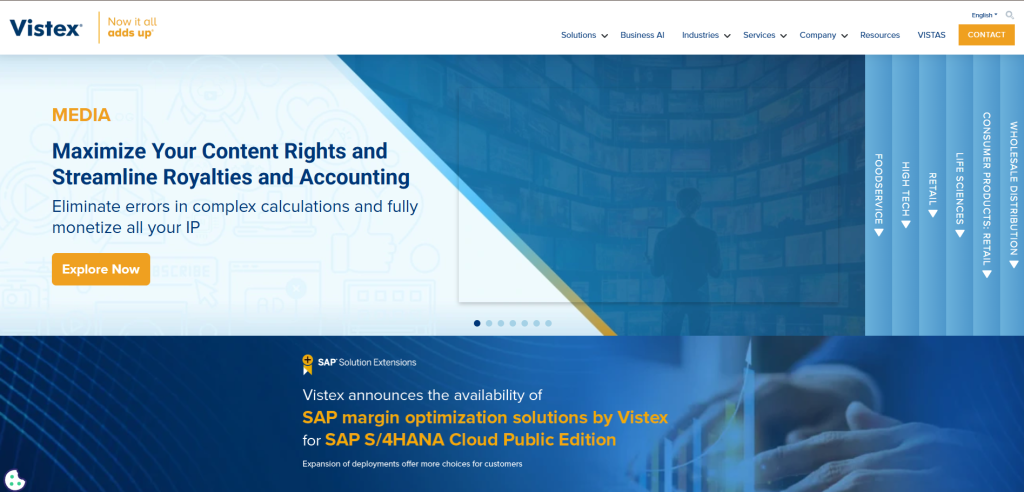
Task: Expand the Foodservice panel arrow
Action: pyautogui.click(x=878, y=232)
